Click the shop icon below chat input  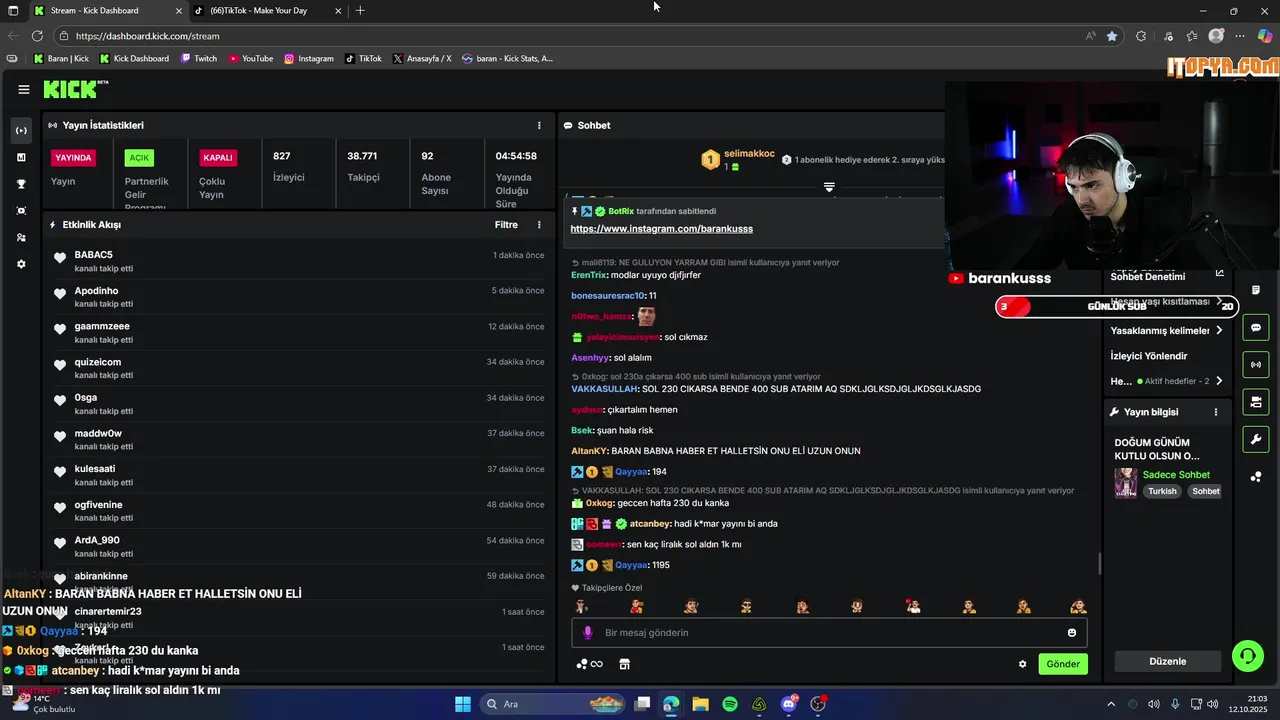(625, 664)
